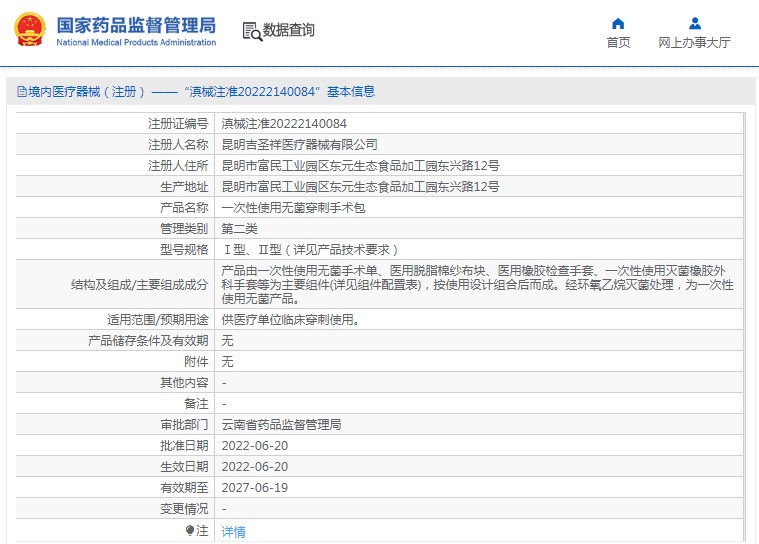Click the 注册人住所 address value
759x544 pixels.
(360, 166)
